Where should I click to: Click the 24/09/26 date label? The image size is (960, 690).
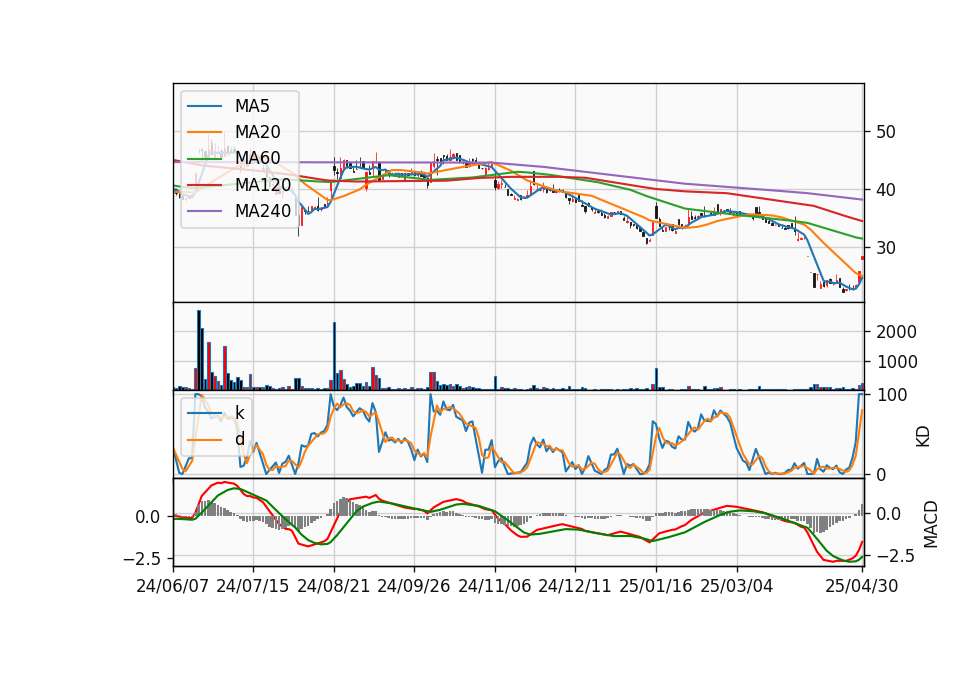coord(413,586)
